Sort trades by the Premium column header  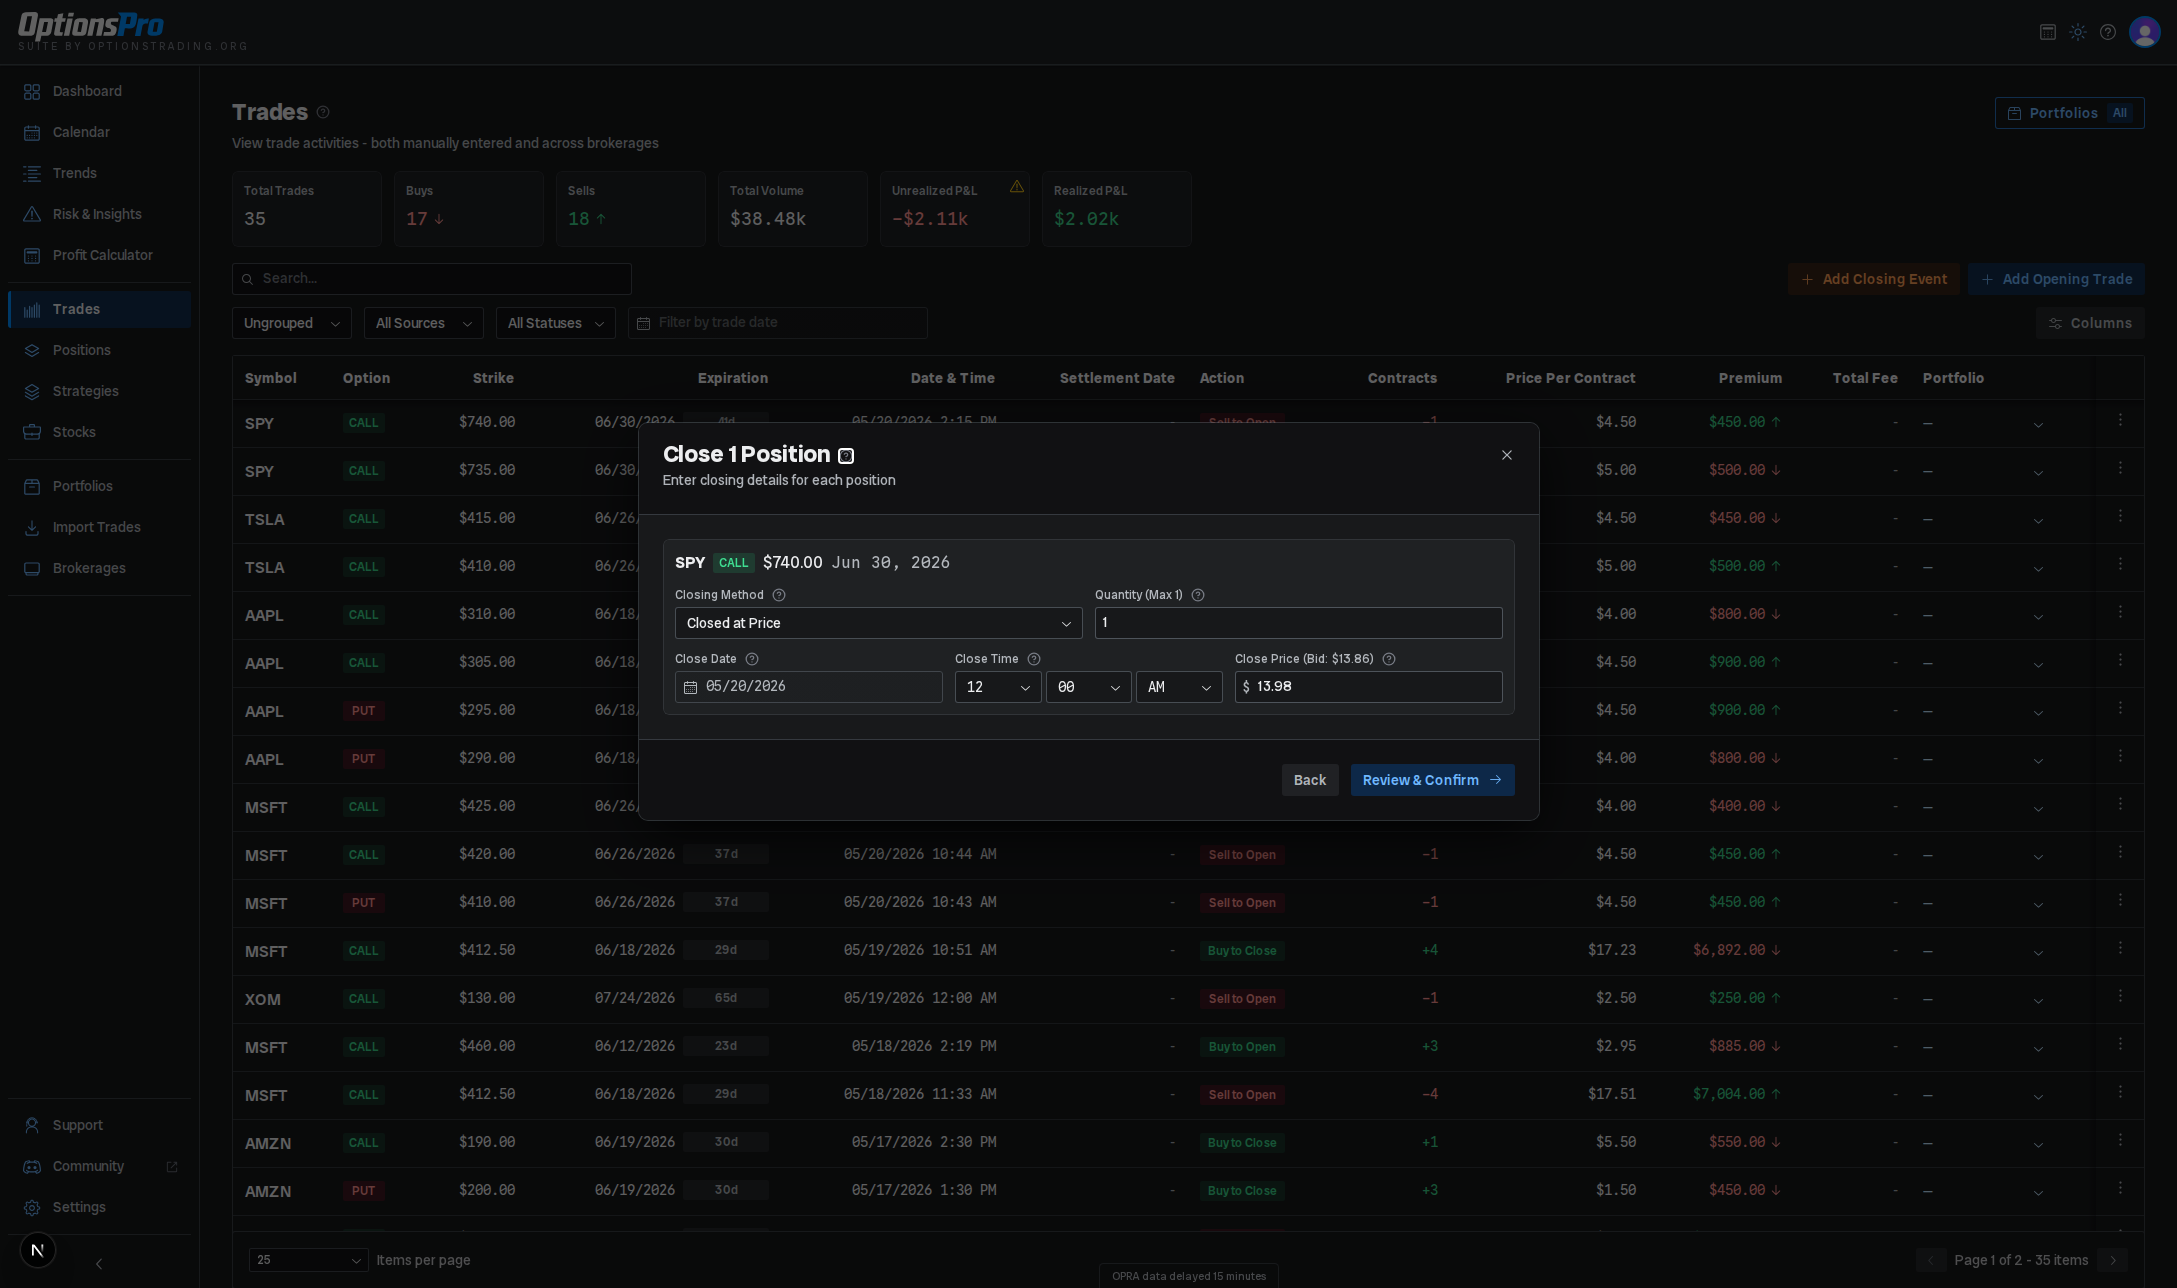click(x=1750, y=378)
